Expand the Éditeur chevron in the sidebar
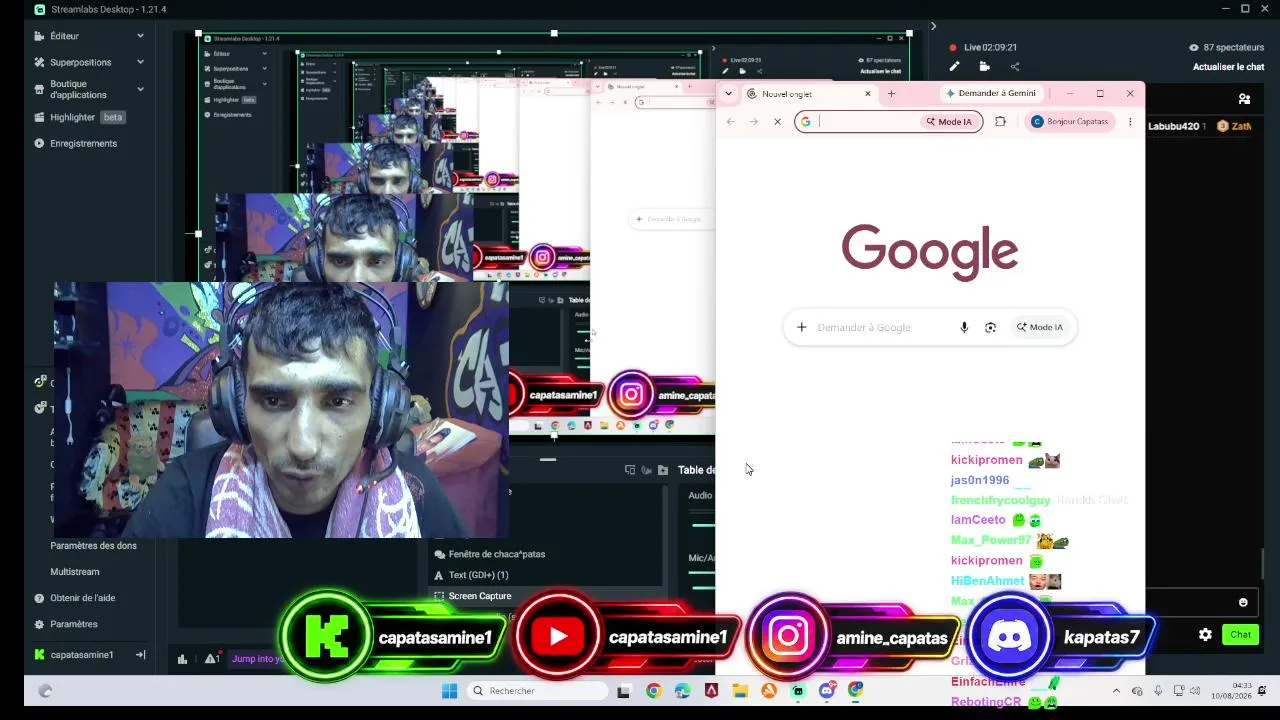 (x=140, y=36)
